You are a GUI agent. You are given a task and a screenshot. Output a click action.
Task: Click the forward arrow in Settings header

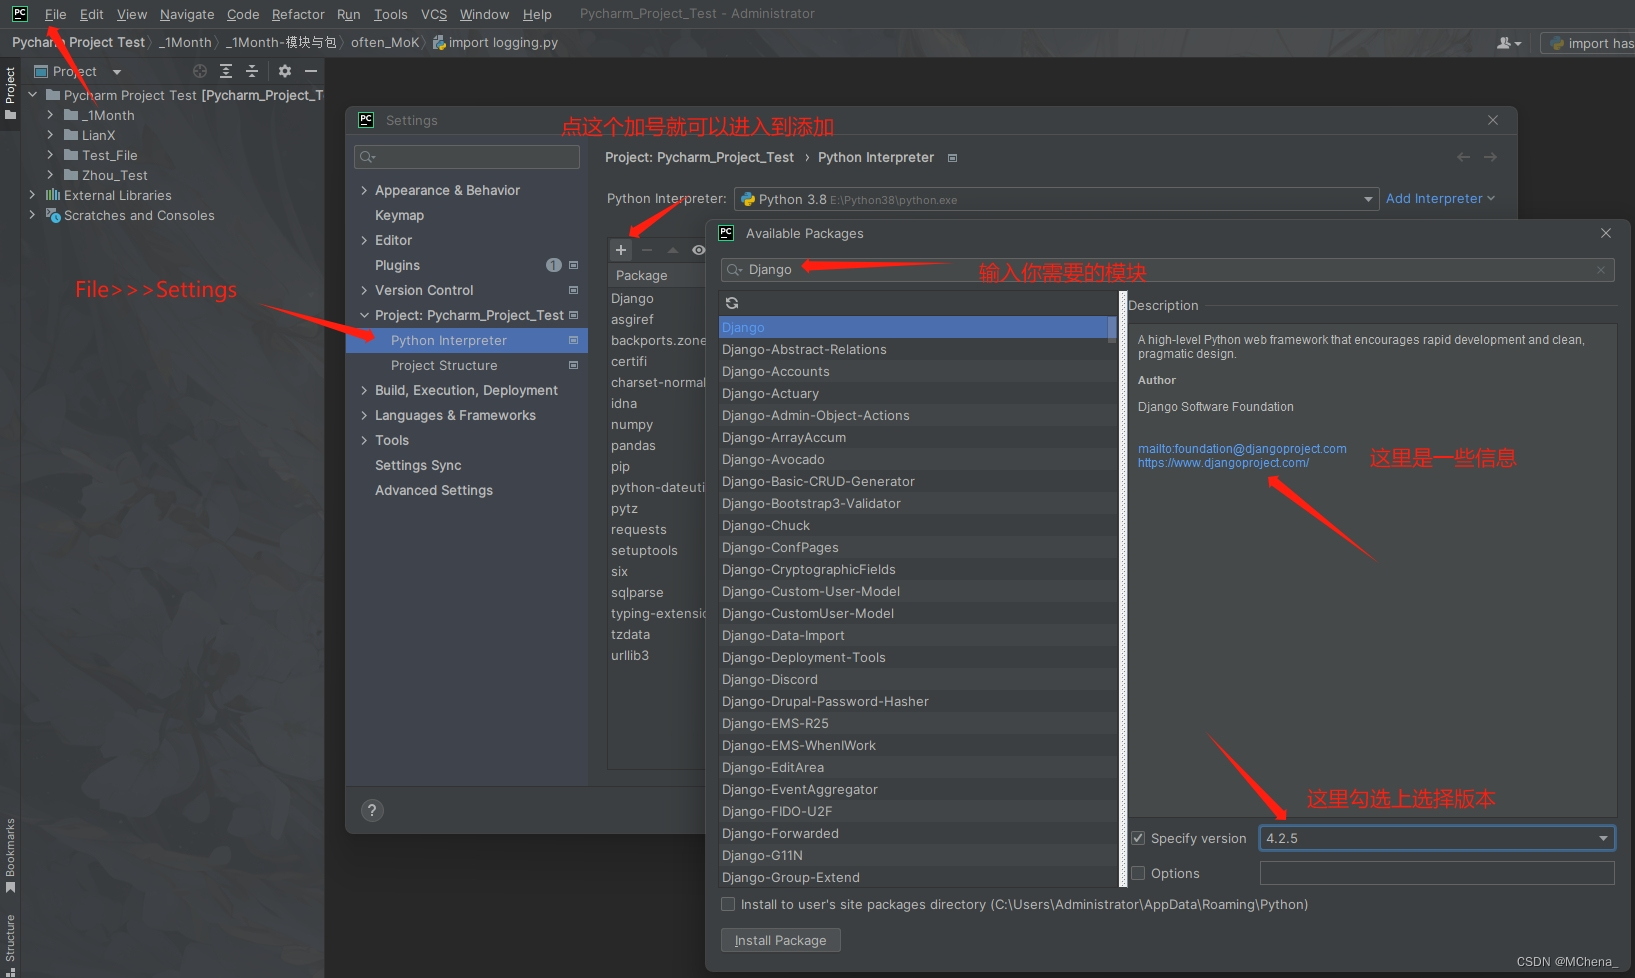point(1491,157)
